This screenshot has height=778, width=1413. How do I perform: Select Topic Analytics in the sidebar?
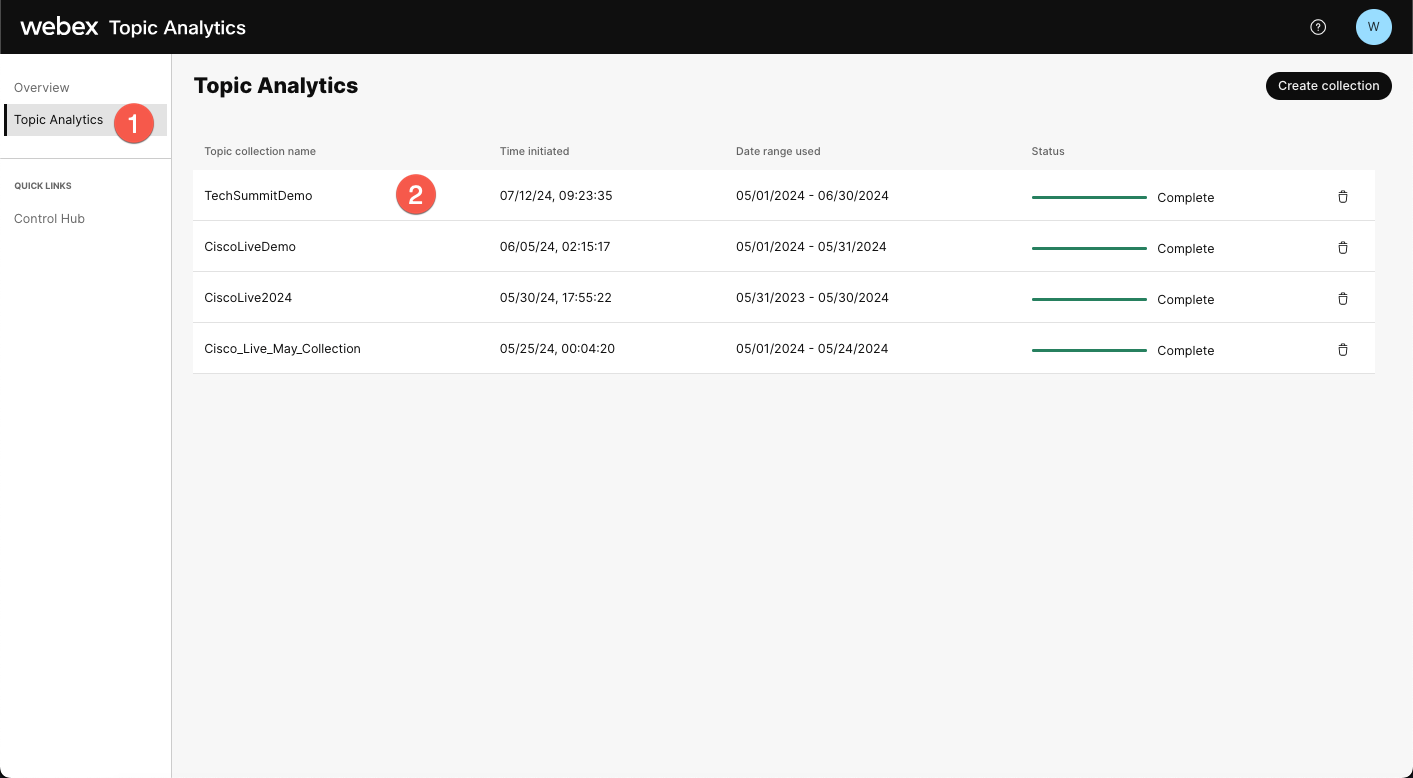click(58, 119)
